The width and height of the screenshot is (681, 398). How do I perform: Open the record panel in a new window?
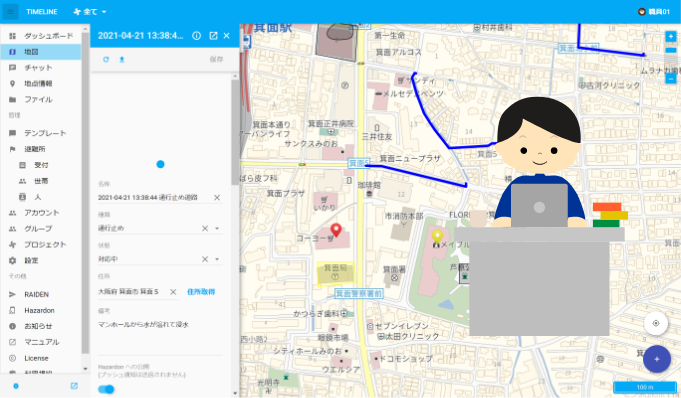(213, 36)
